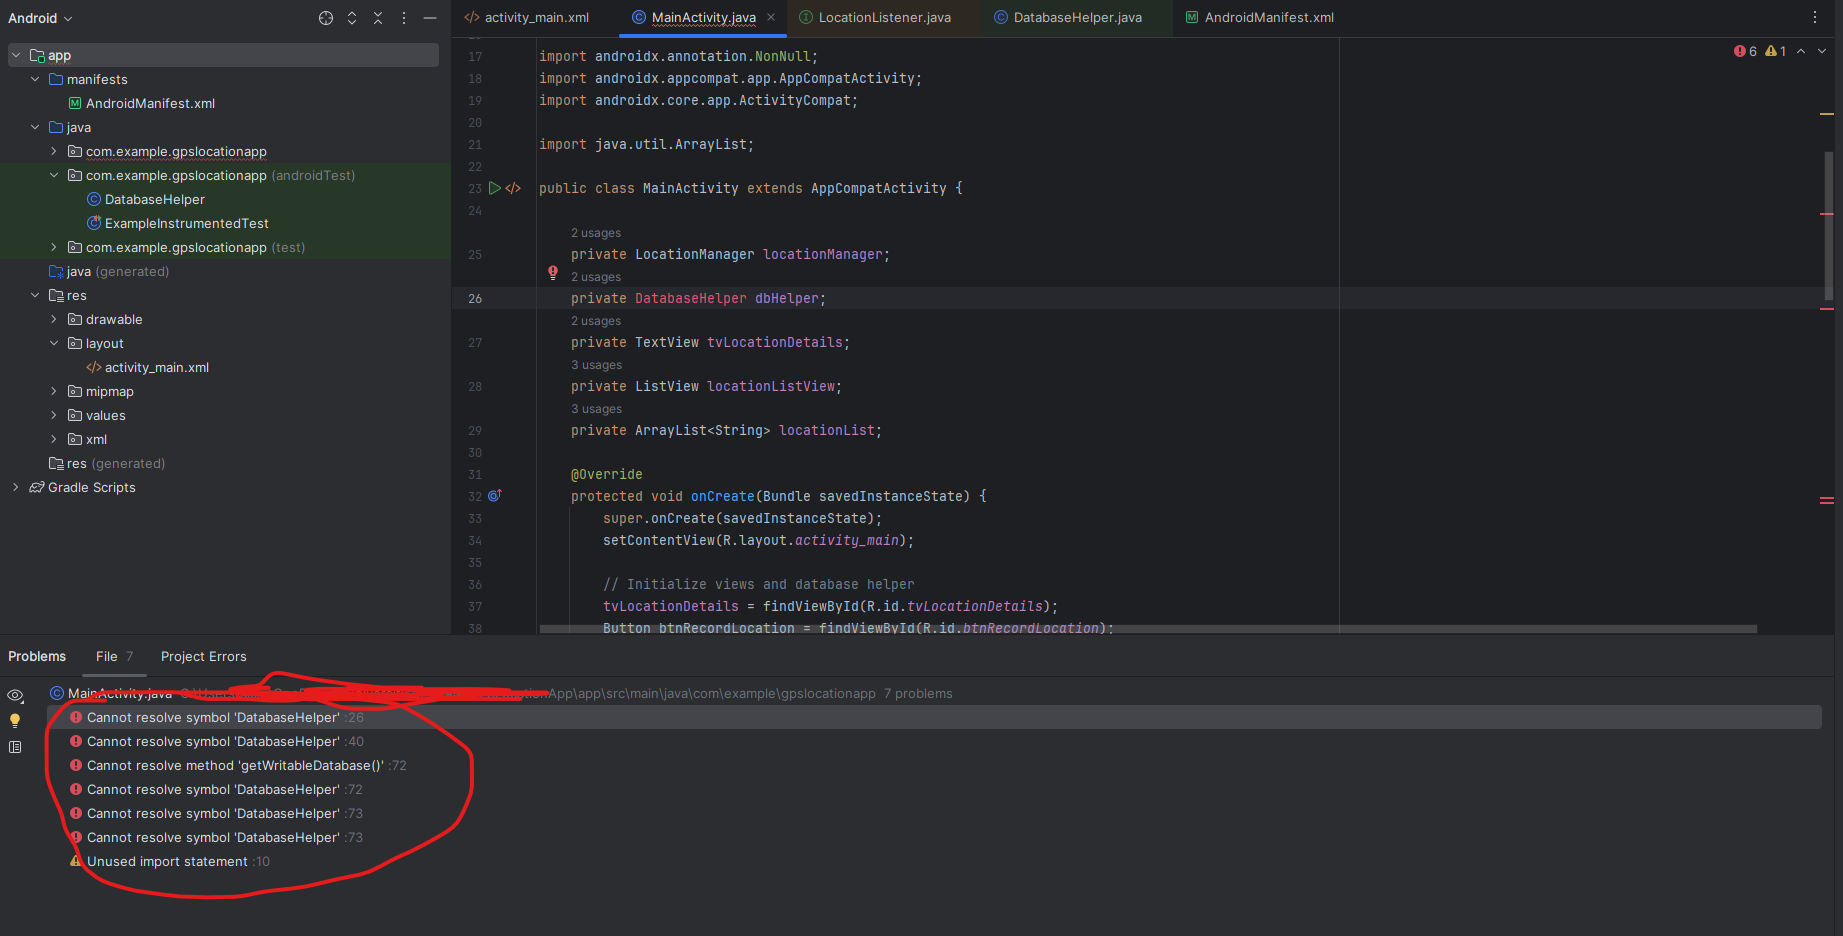This screenshot has width=1843, height=936.
Task: Click editor horizontal scrollbar thumb
Action: [x=1148, y=629]
